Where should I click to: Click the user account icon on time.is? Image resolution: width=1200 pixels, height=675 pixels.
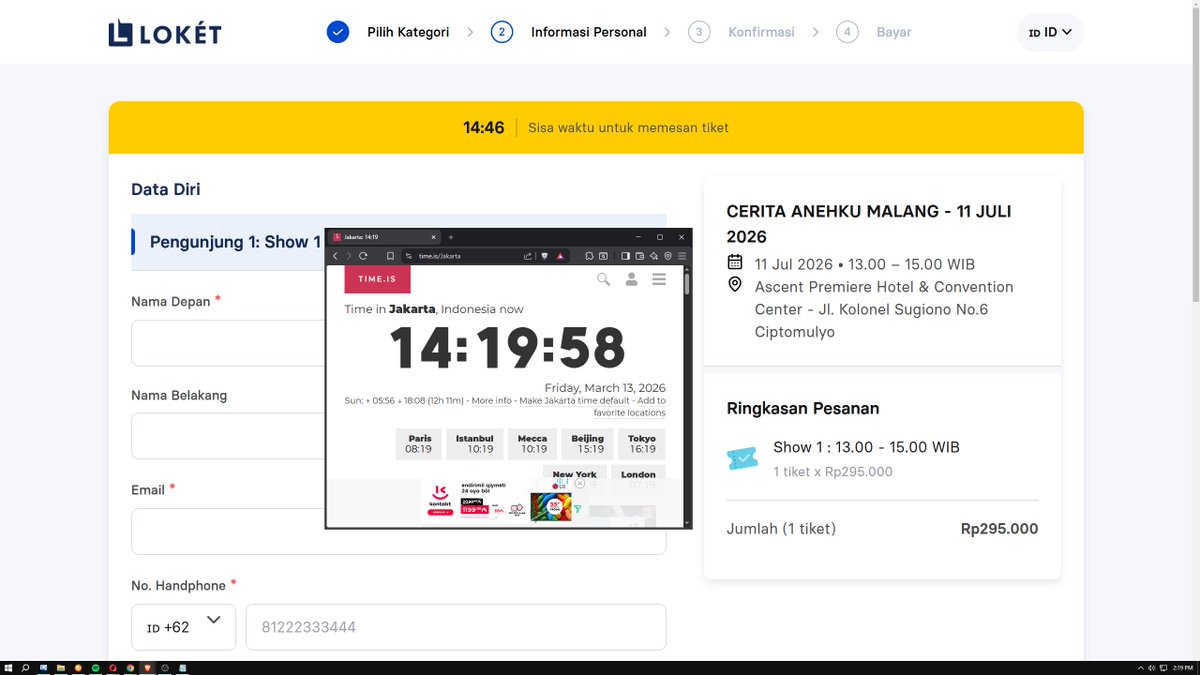point(632,279)
